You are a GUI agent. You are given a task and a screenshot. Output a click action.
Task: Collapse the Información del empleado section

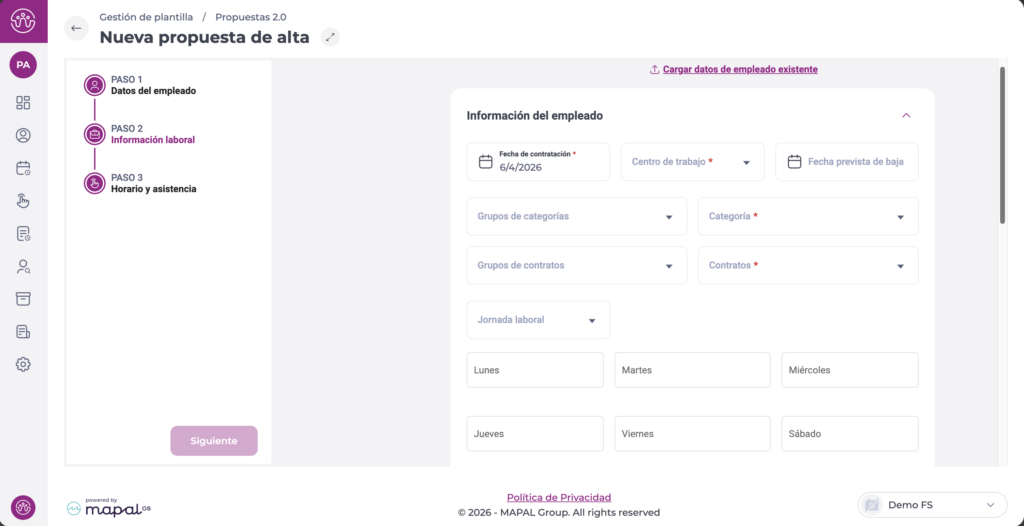click(906, 116)
